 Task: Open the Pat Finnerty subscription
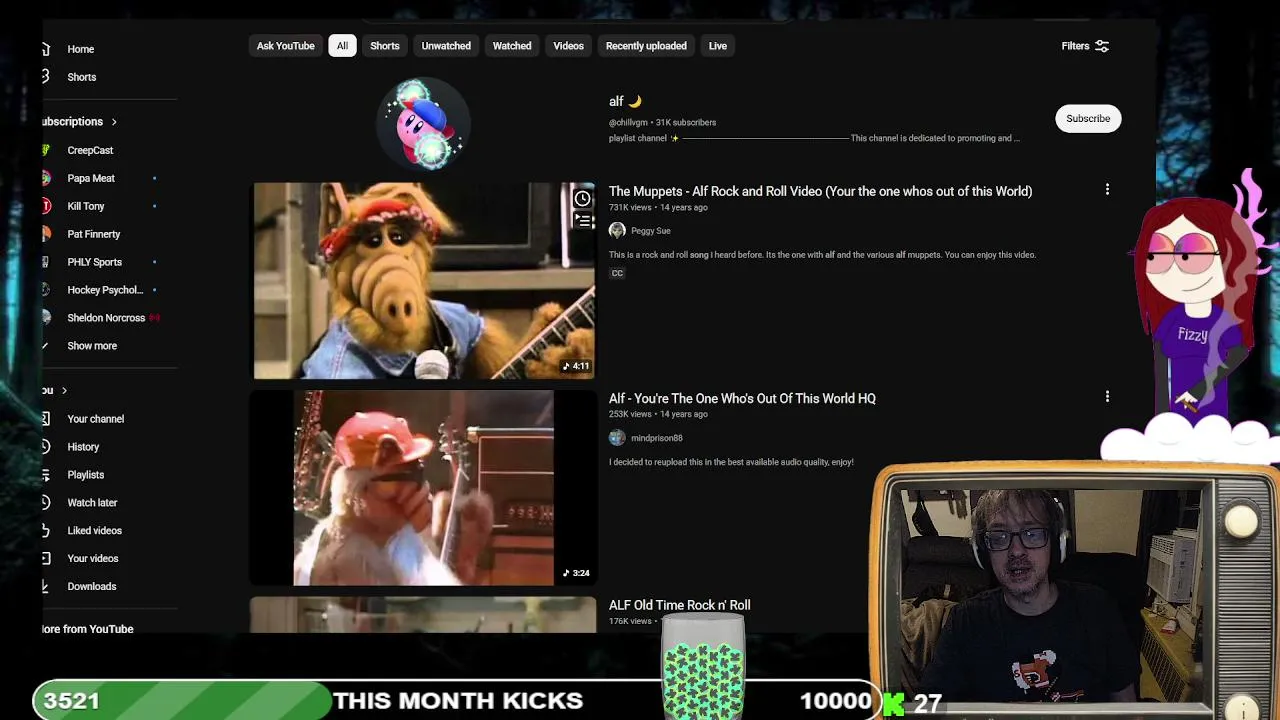point(94,234)
